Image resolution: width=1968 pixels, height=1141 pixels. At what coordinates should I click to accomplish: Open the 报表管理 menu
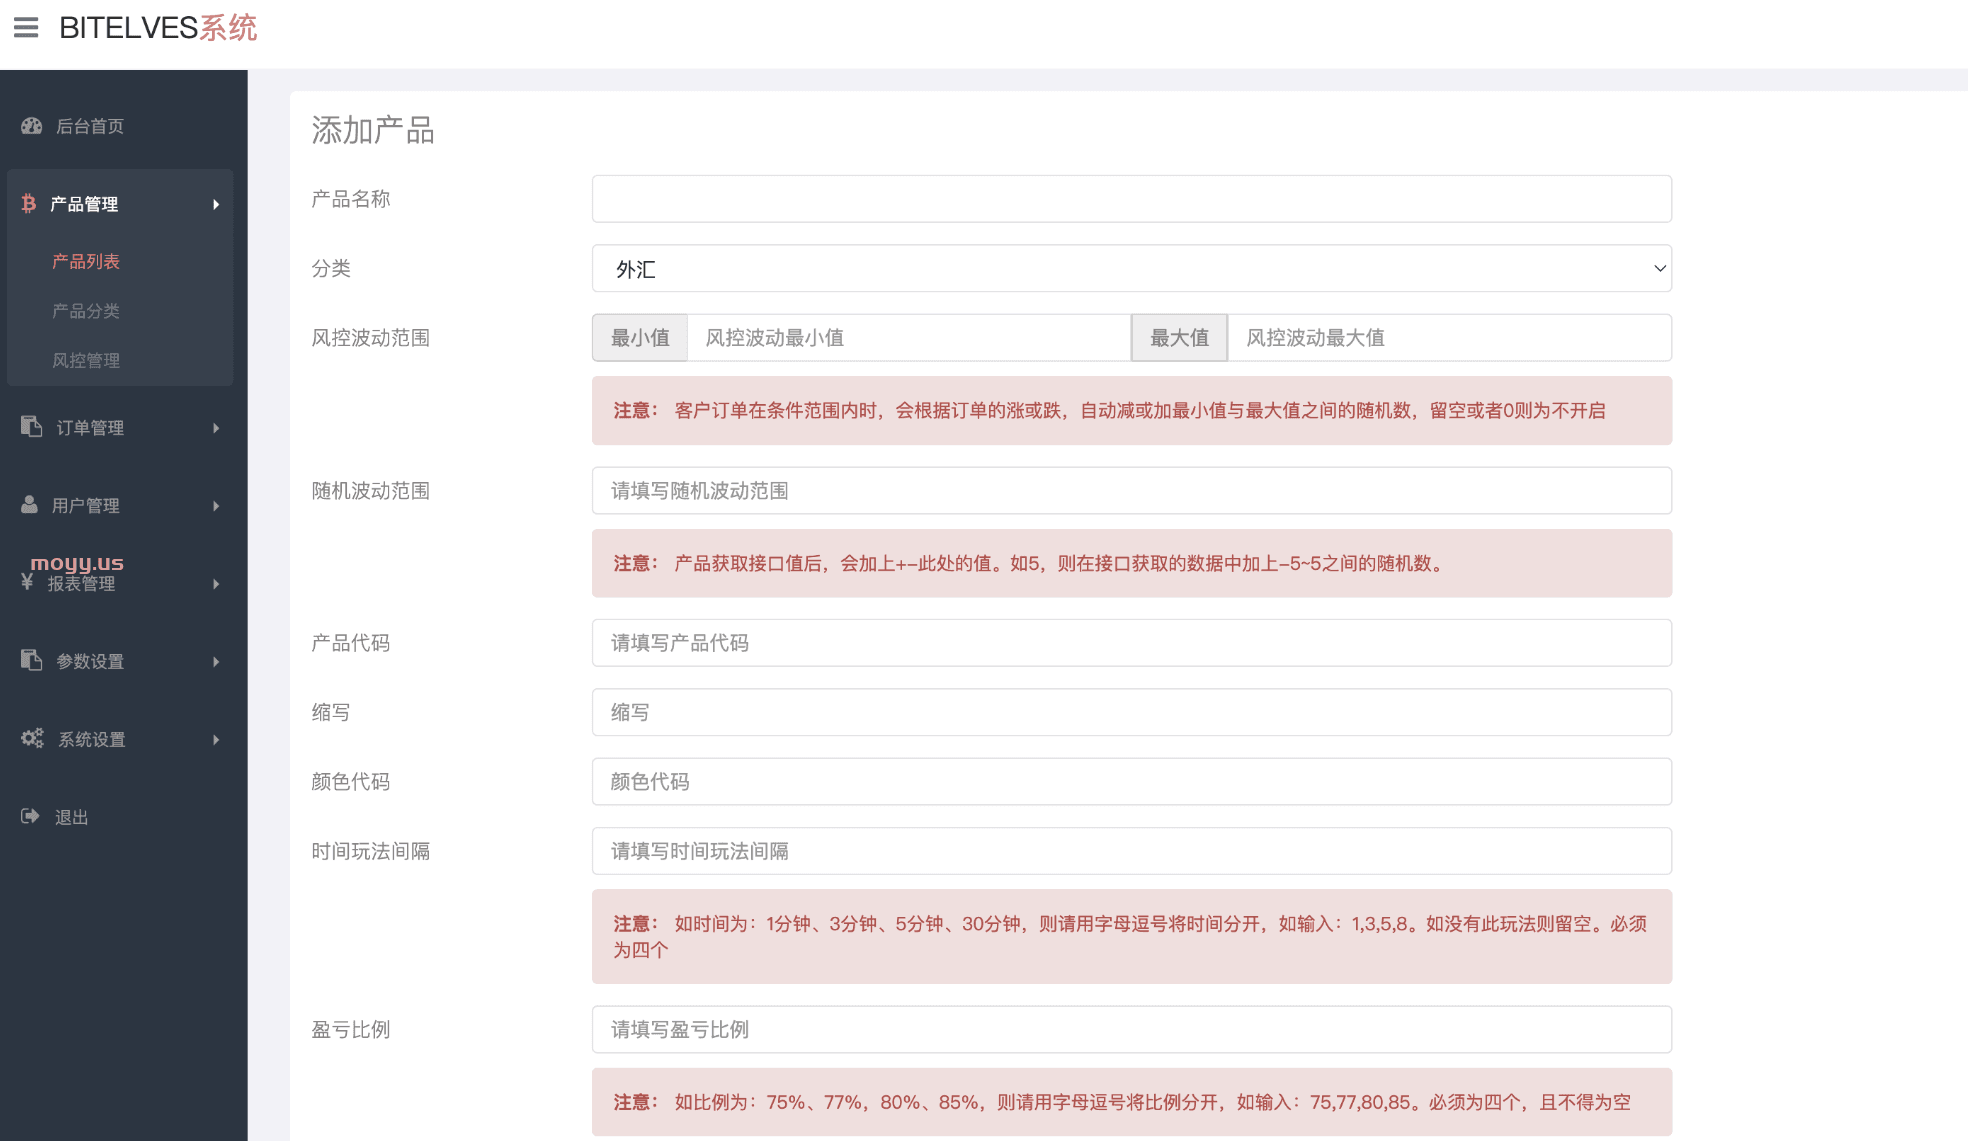[x=82, y=584]
